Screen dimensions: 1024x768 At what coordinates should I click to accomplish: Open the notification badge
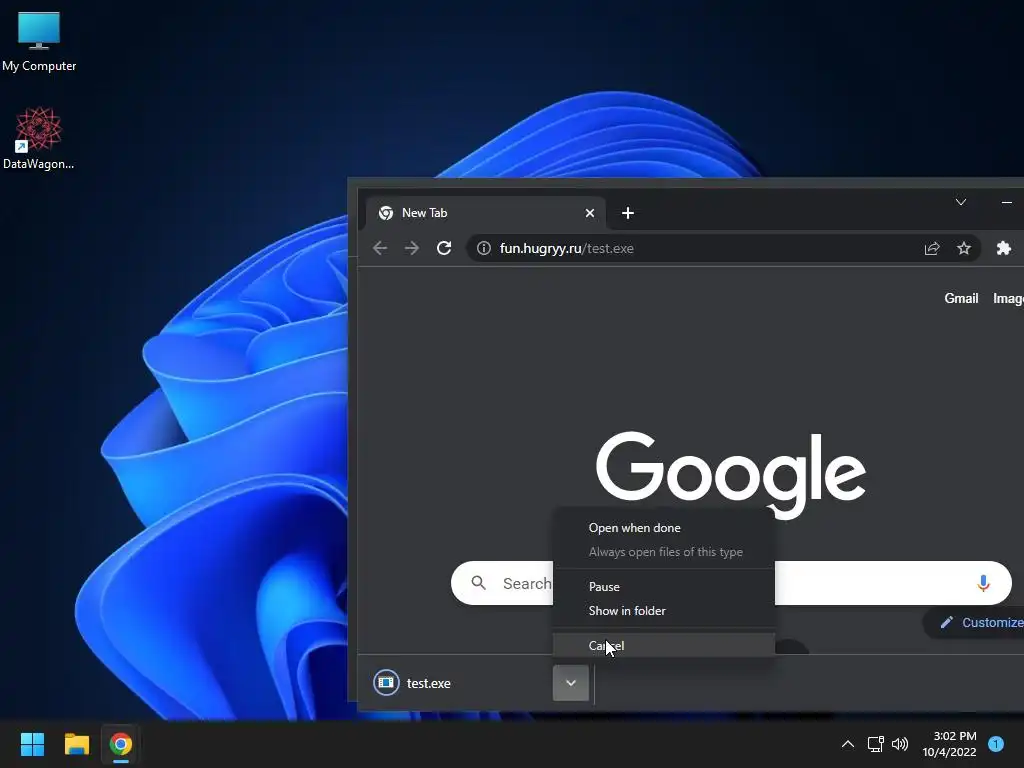click(x=996, y=744)
